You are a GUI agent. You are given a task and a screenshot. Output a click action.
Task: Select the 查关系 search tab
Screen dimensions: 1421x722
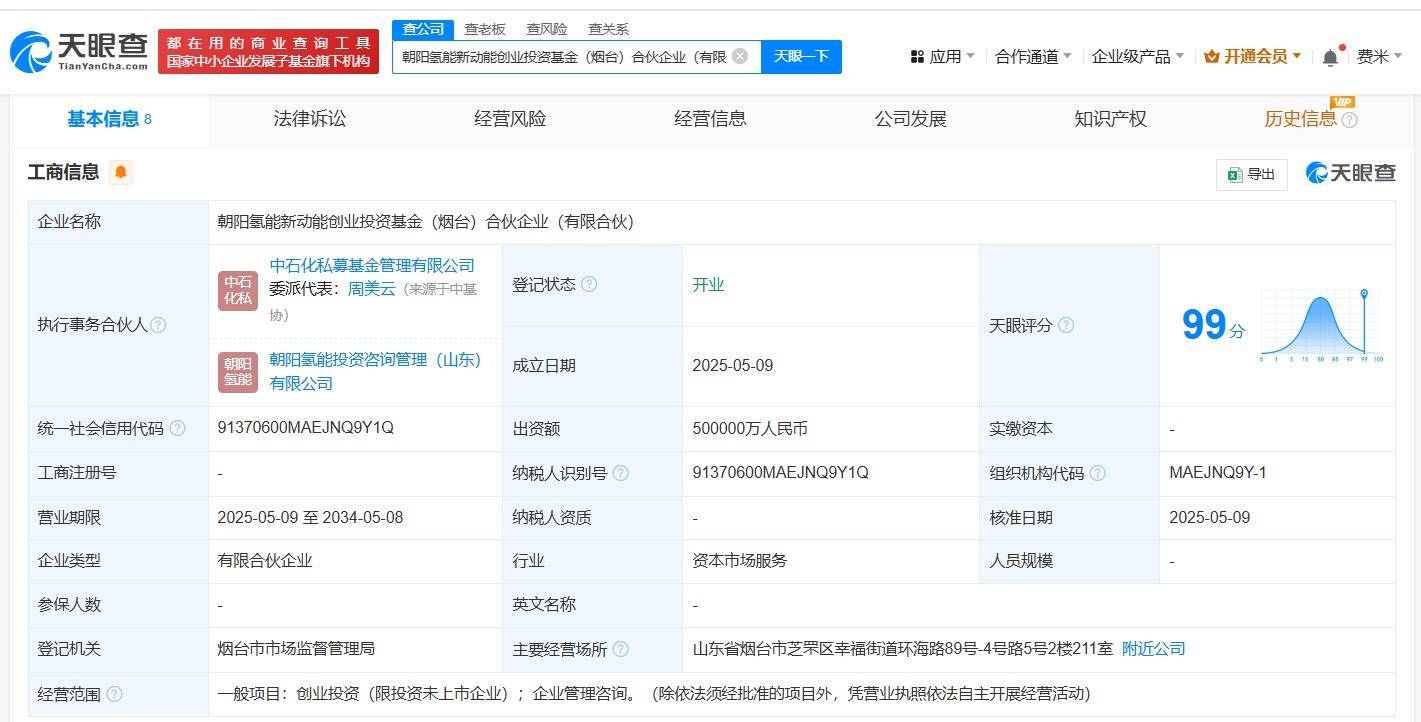click(608, 29)
